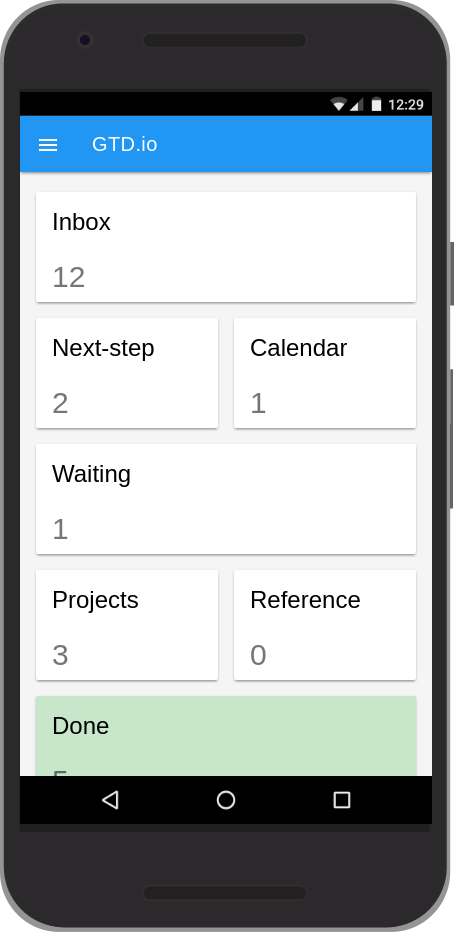Tap the battery status icon

click(376, 105)
